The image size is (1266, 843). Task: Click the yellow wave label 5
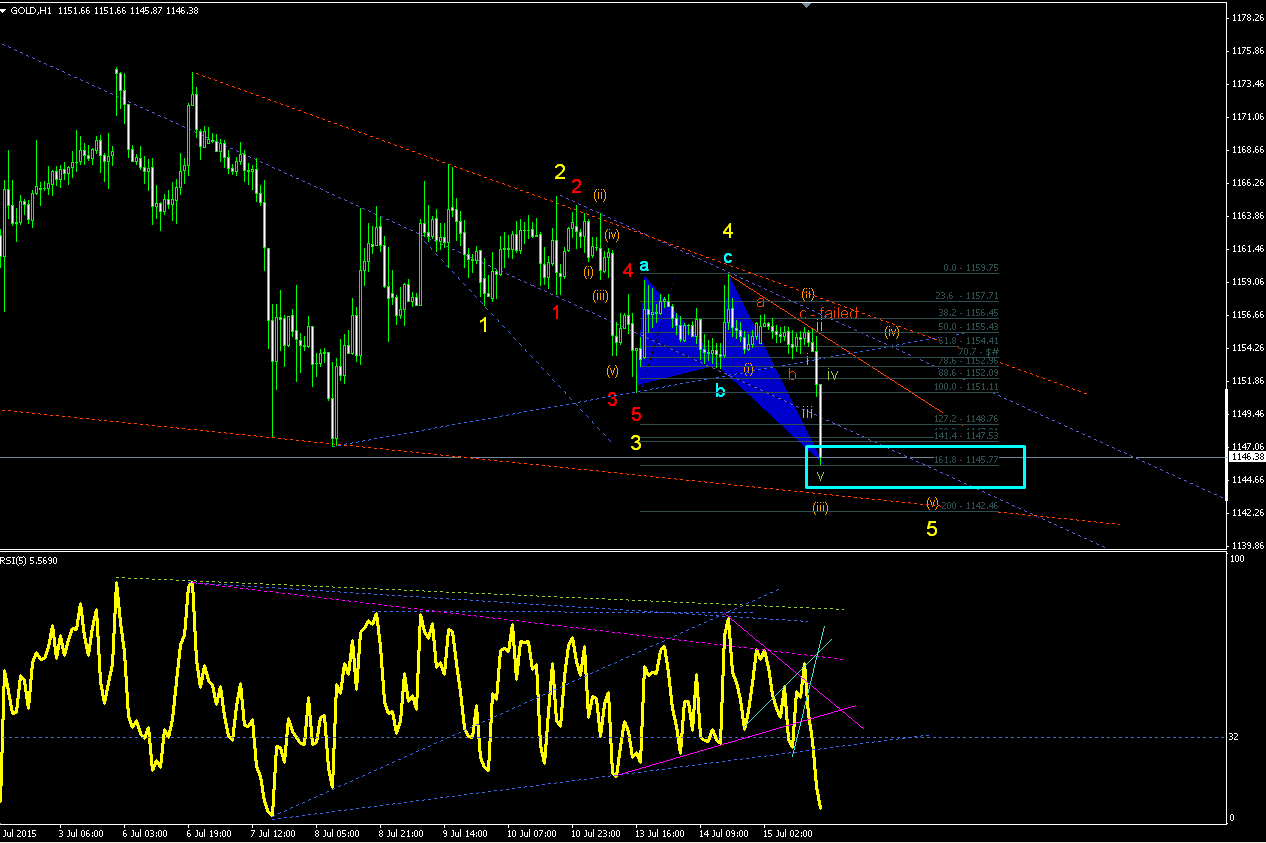coord(931,529)
